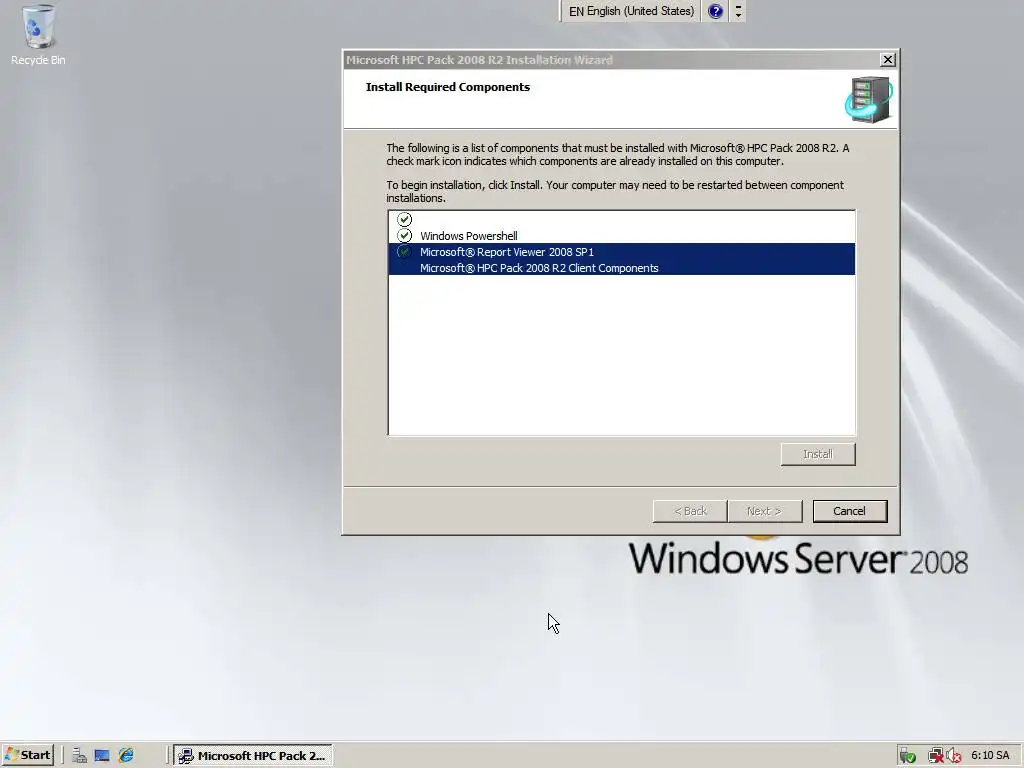The image size is (1024, 768).
Task: Click the Back button
Action: [x=690, y=511]
